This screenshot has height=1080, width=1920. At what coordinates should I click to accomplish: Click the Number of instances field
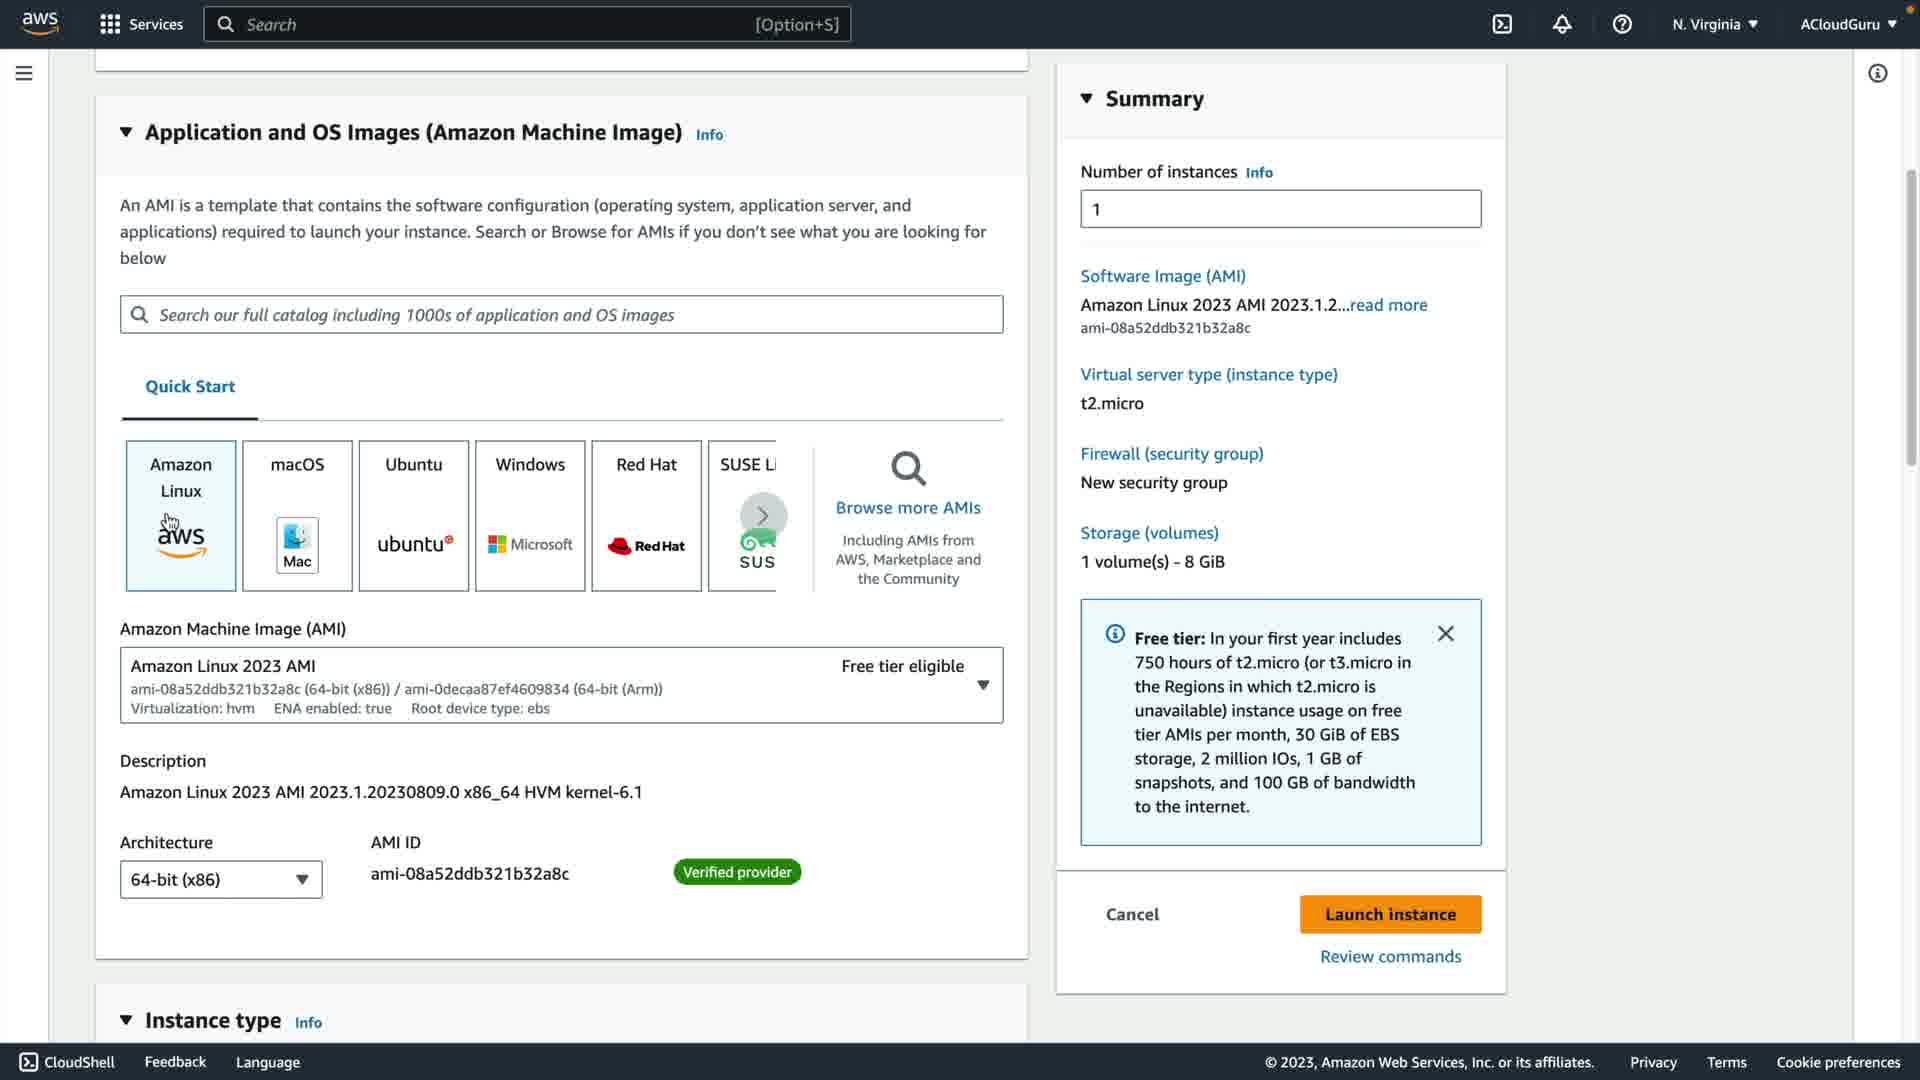coord(1280,209)
